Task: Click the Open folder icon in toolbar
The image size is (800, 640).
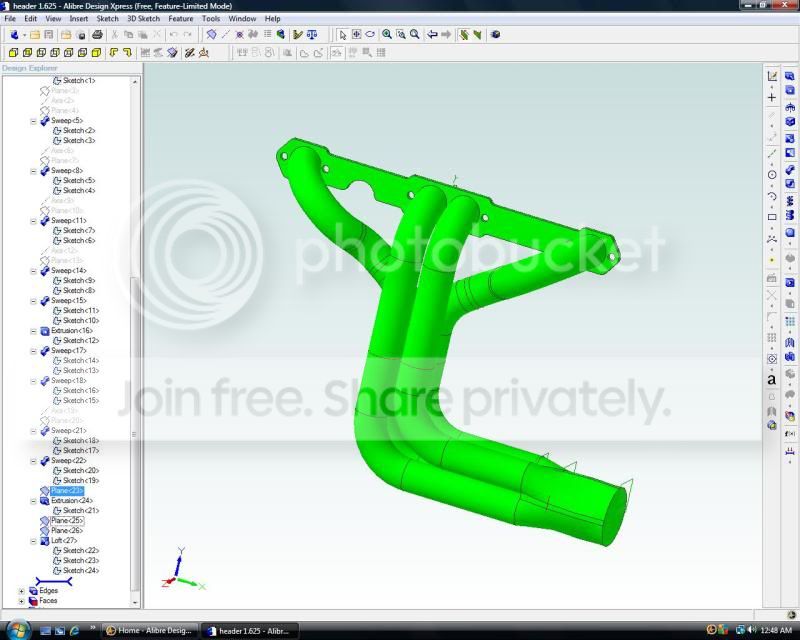Action: coord(35,35)
